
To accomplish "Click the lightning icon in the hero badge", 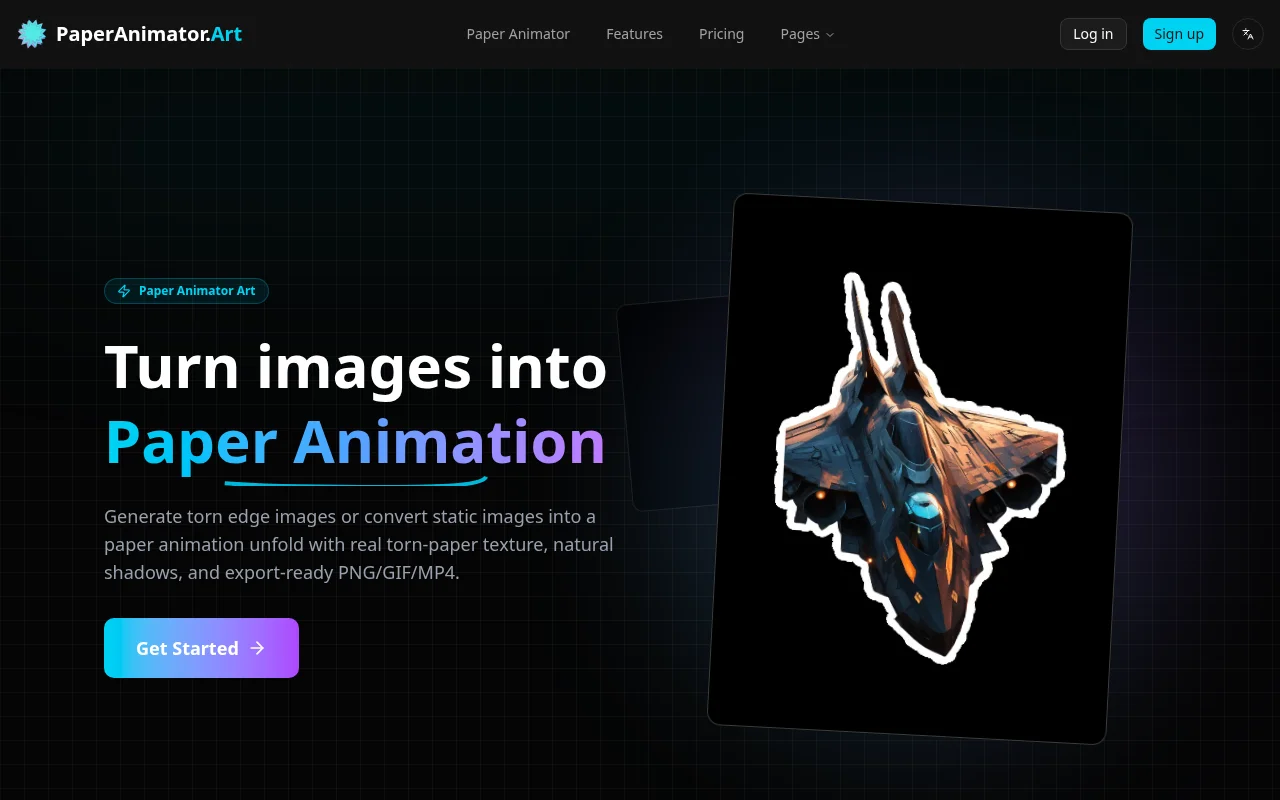I will tap(124, 290).
